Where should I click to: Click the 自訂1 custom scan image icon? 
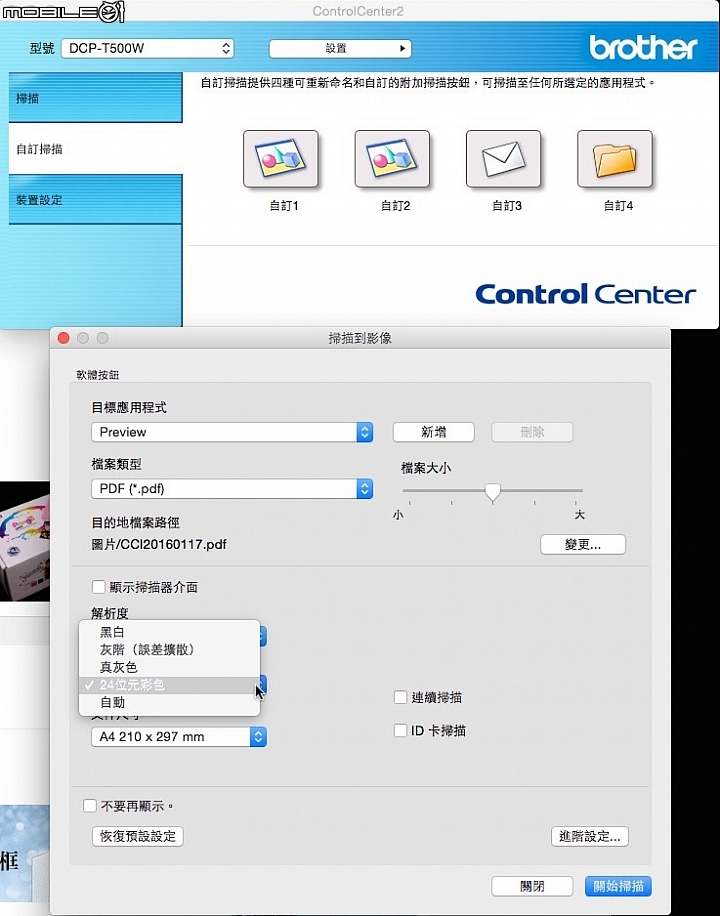pyautogui.click(x=281, y=159)
